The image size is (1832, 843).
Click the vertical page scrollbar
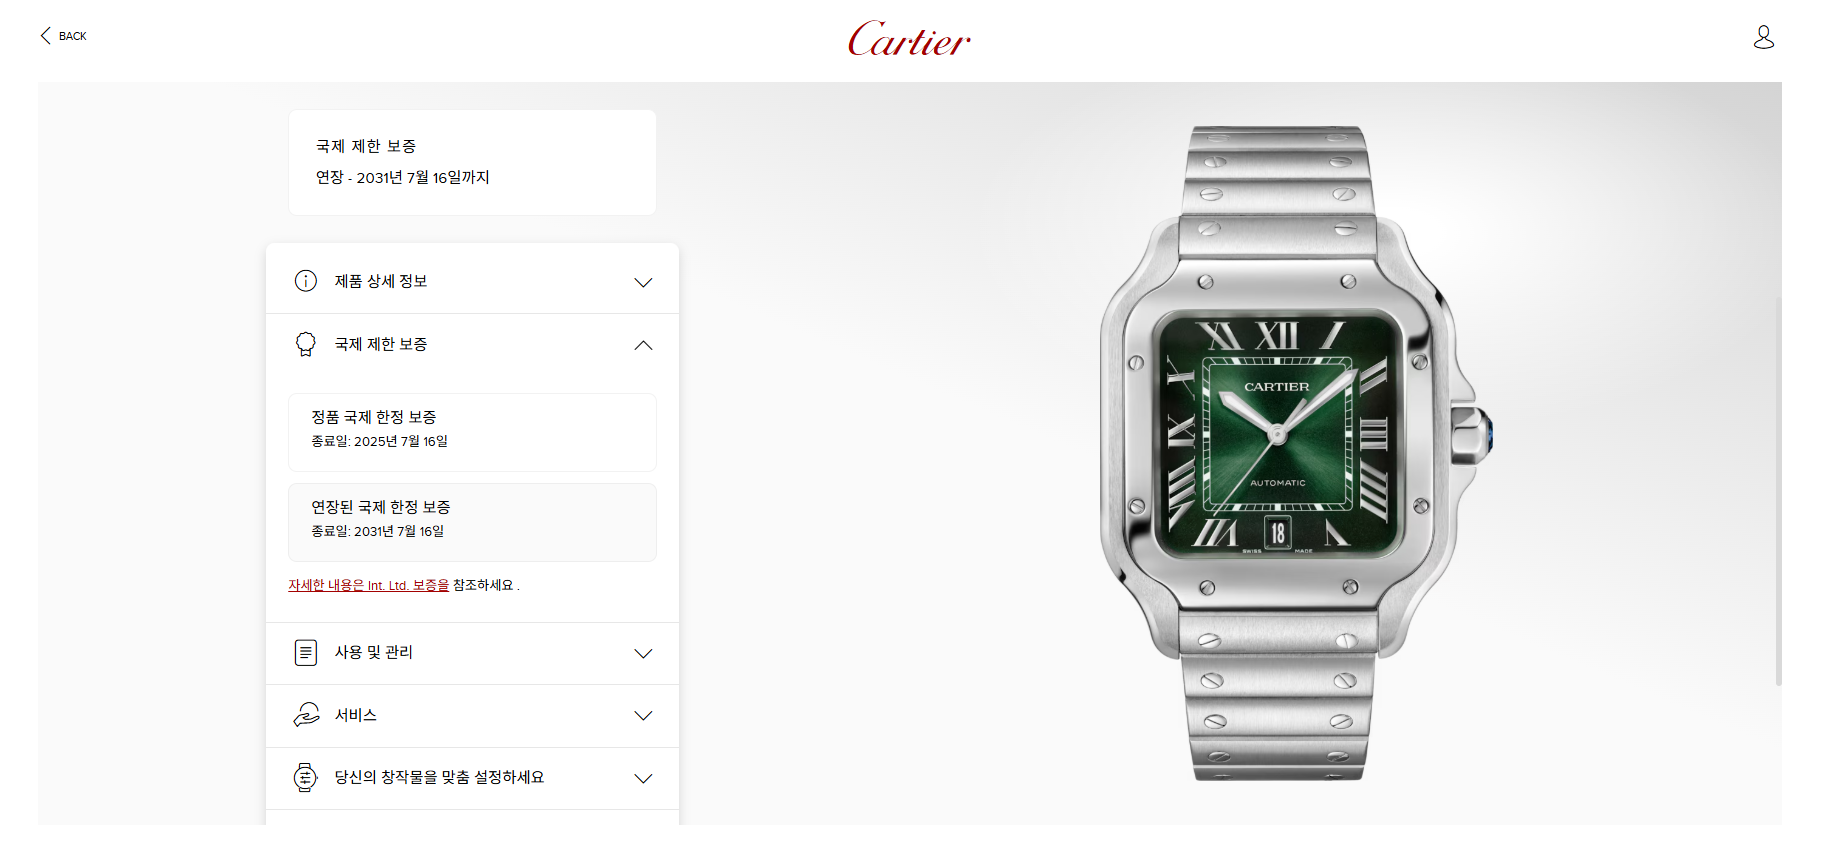click(1778, 490)
